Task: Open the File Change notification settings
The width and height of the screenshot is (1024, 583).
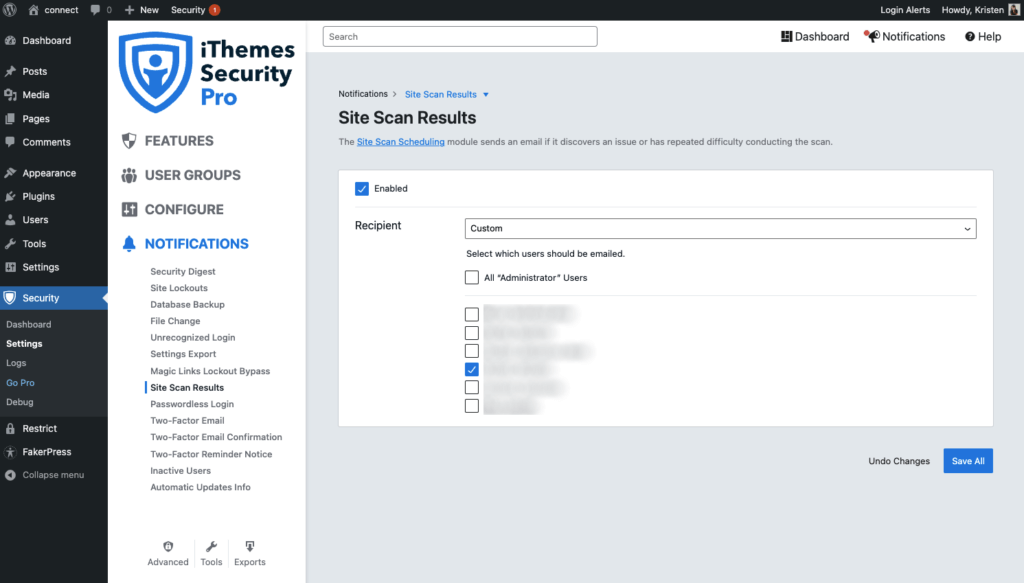Action: (175, 321)
